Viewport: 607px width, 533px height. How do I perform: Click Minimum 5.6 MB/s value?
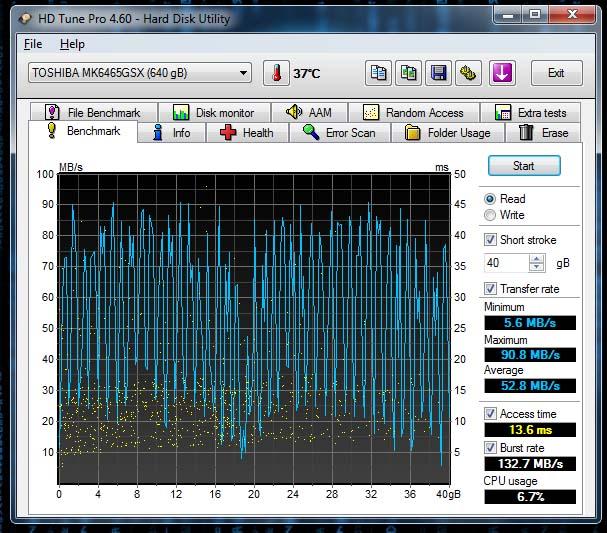click(x=530, y=322)
